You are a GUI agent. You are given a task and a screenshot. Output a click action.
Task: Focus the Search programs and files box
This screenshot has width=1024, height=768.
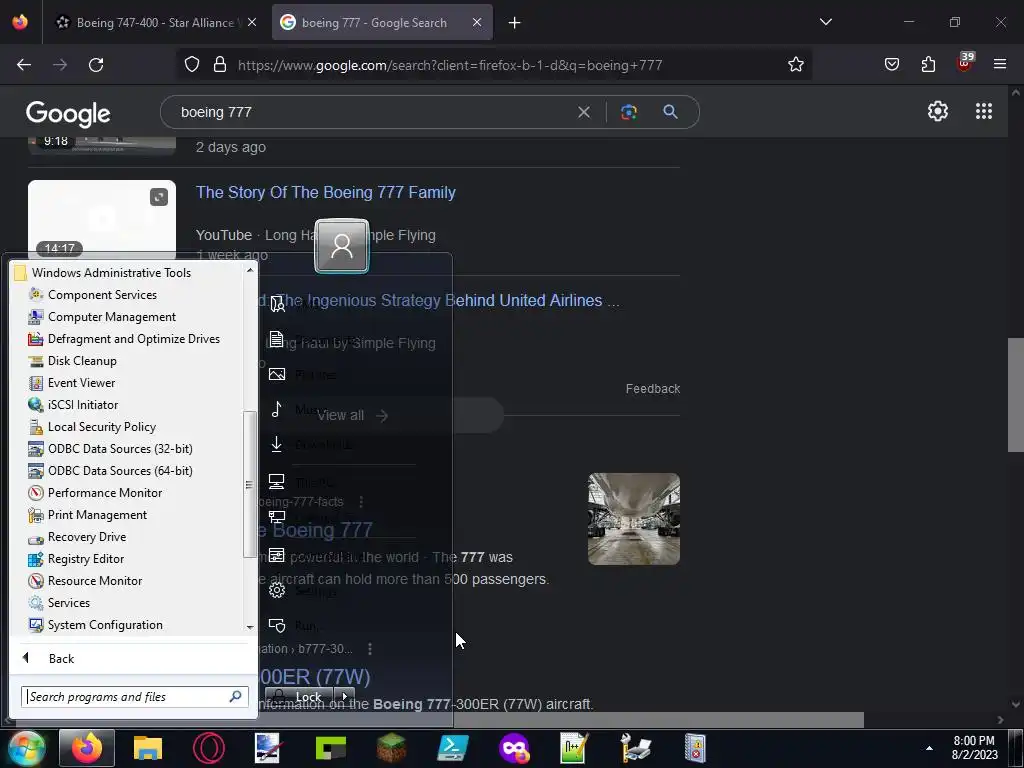135,697
